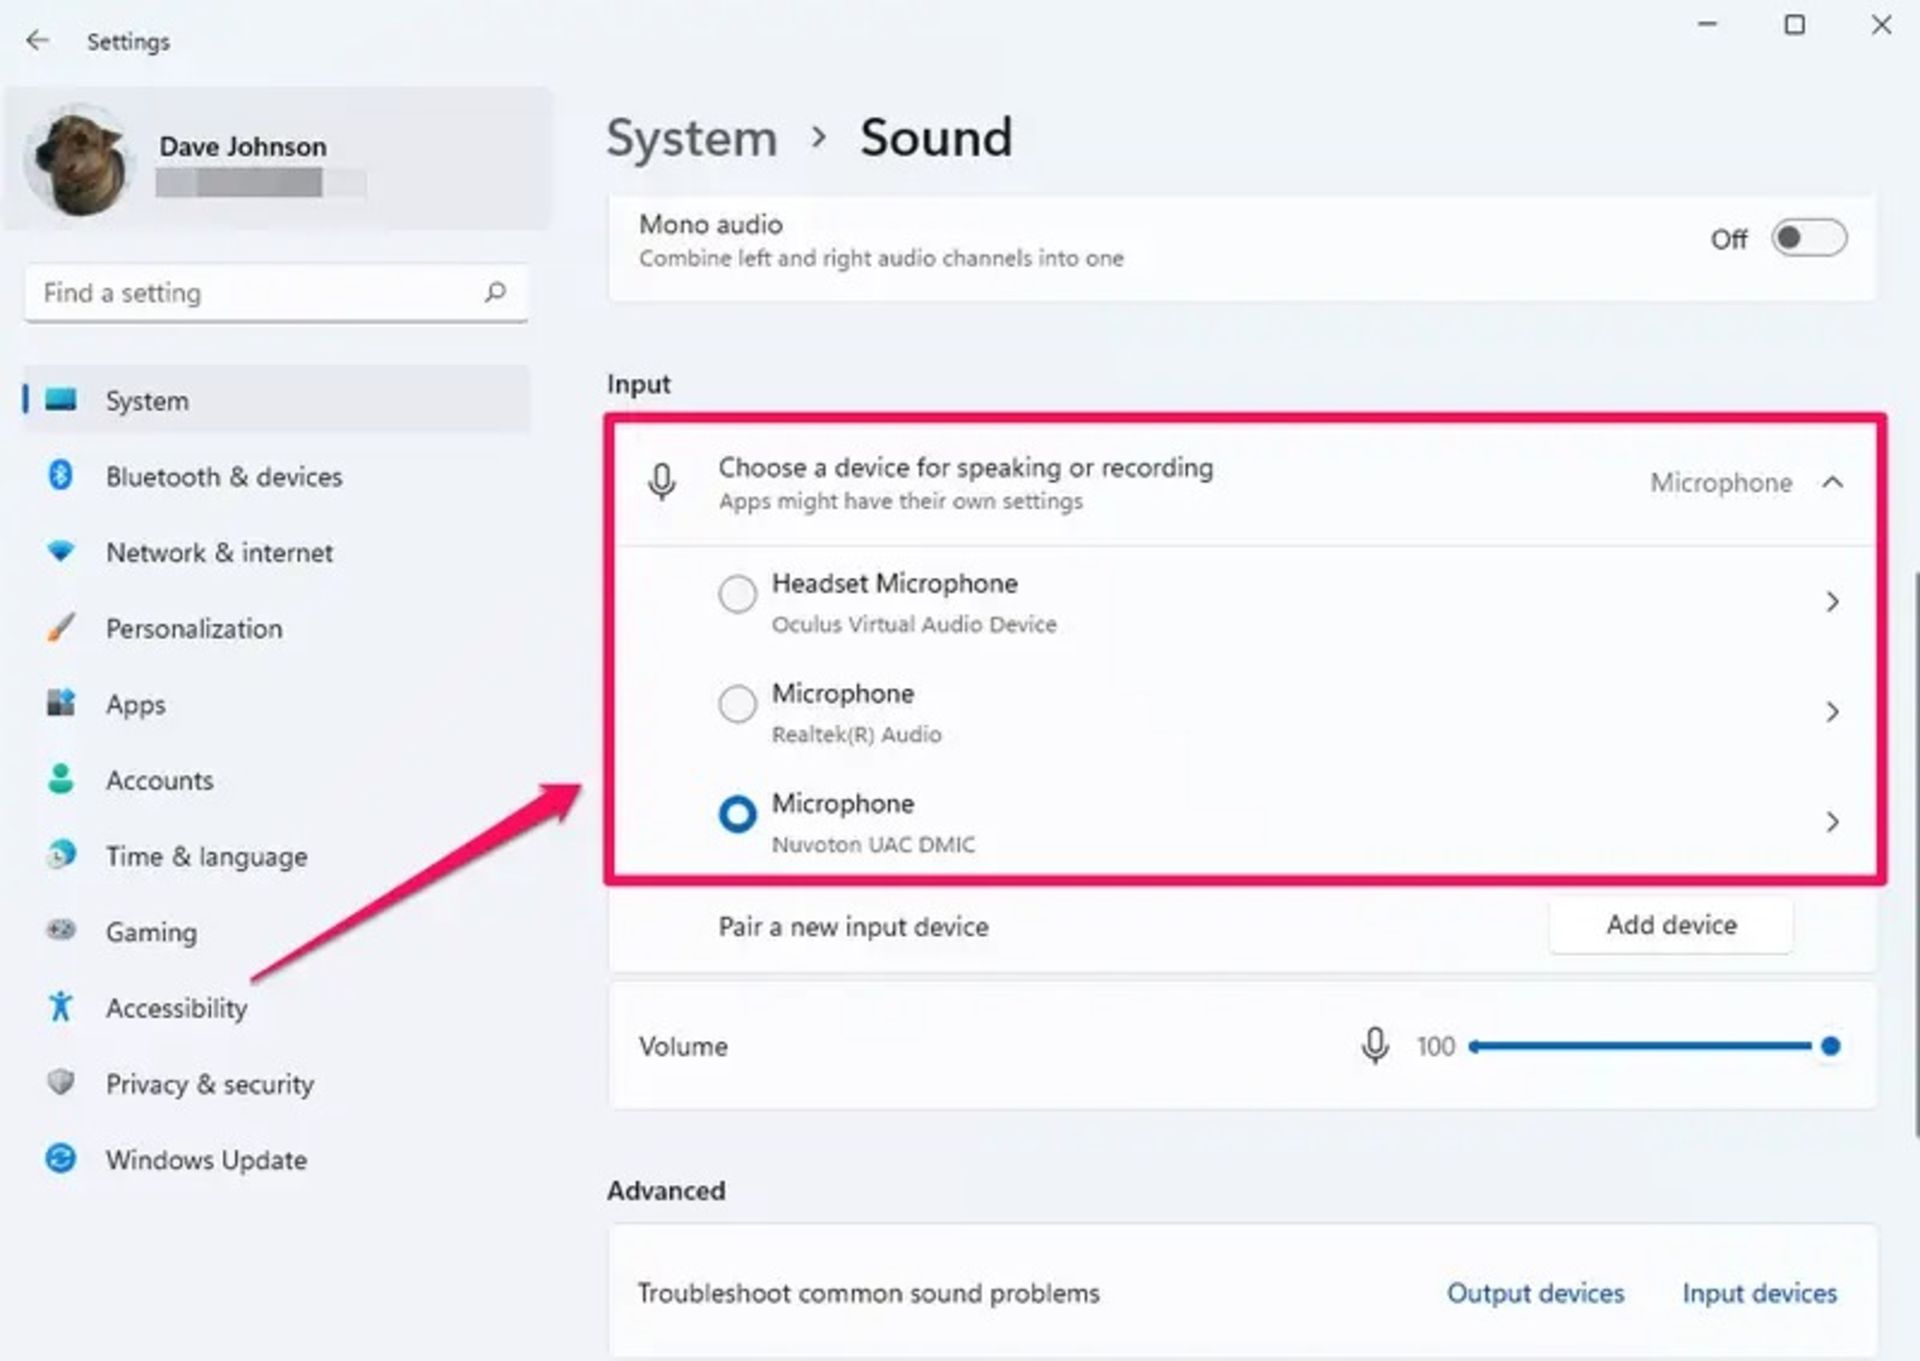Click the back arrow in Settings header

(38, 41)
